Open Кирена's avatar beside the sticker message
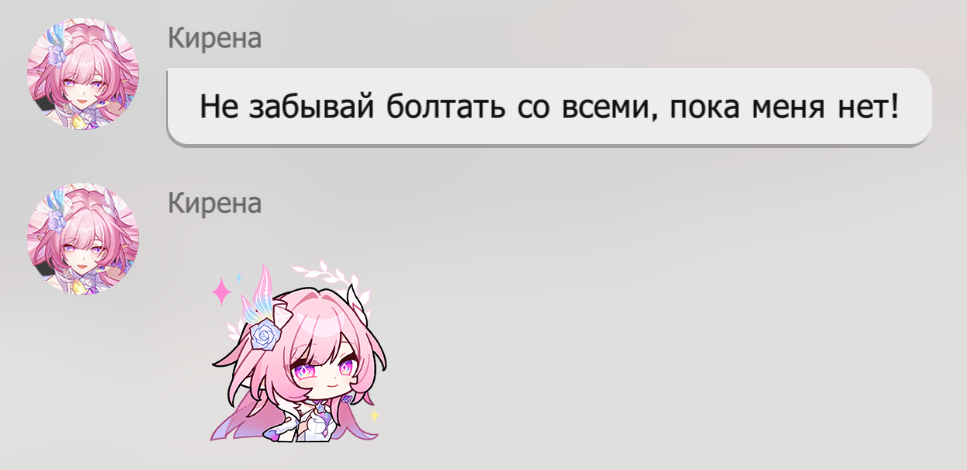967x470 pixels. pyautogui.click(x=83, y=238)
